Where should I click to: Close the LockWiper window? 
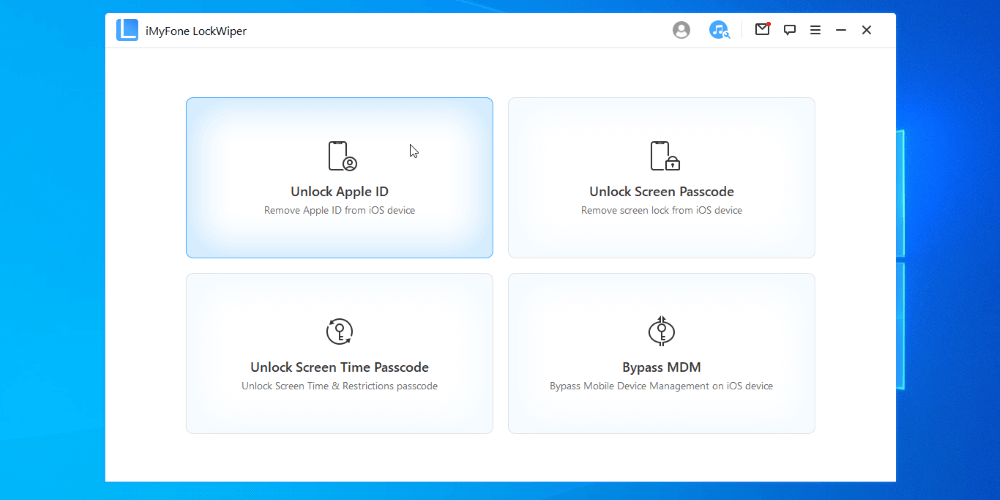[866, 30]
